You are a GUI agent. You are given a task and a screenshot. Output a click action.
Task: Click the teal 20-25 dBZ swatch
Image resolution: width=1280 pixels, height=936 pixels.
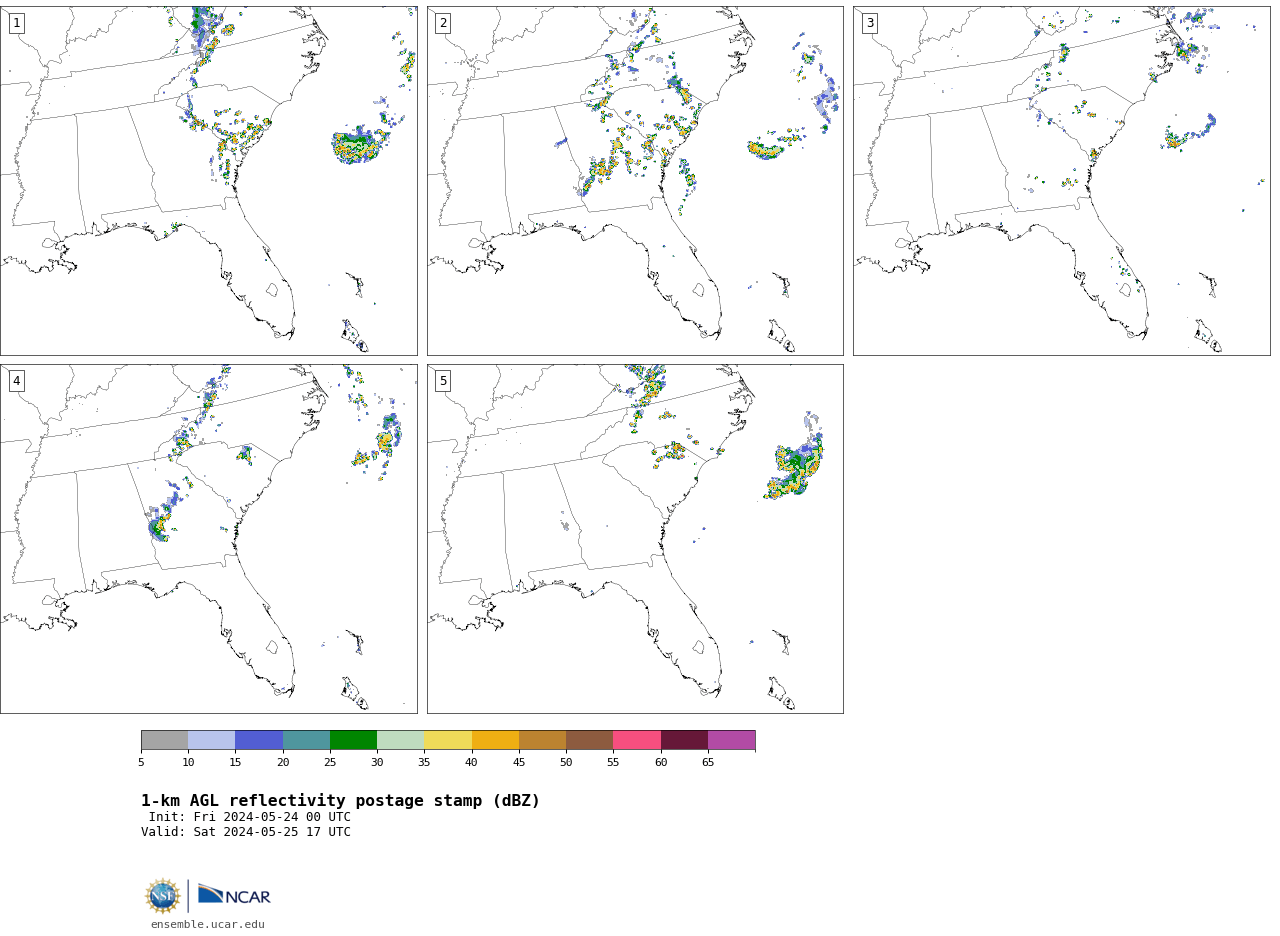point(306,740)
